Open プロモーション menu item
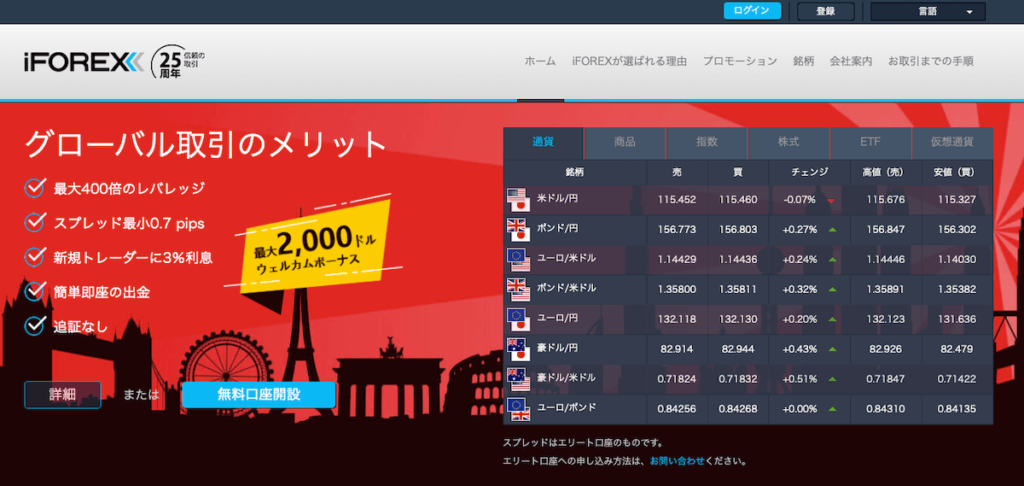 pos(740,61)
